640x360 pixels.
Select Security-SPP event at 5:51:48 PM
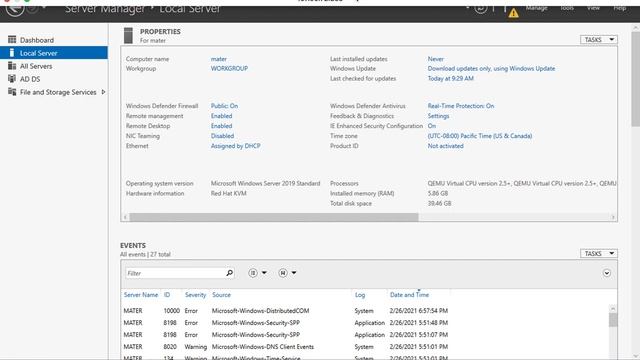364,323
